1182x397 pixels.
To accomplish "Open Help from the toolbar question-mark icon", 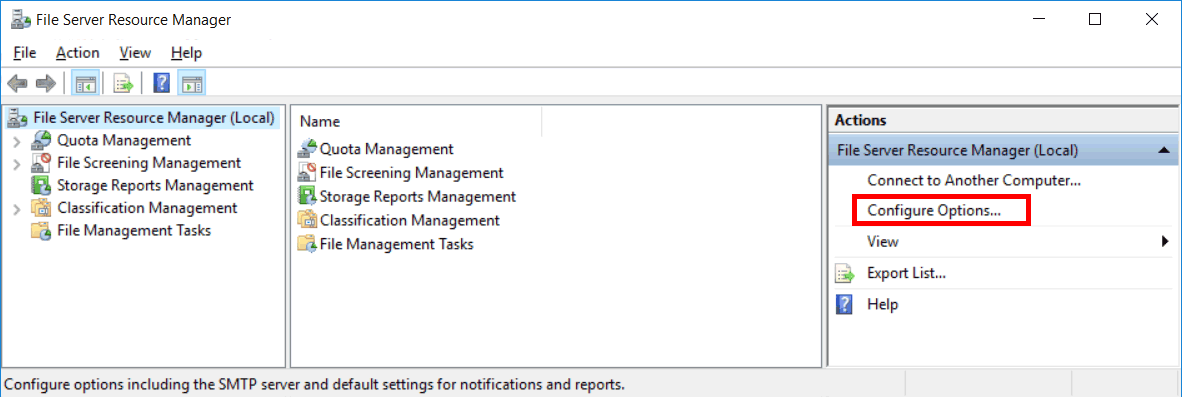I will [x=161, y=84].
